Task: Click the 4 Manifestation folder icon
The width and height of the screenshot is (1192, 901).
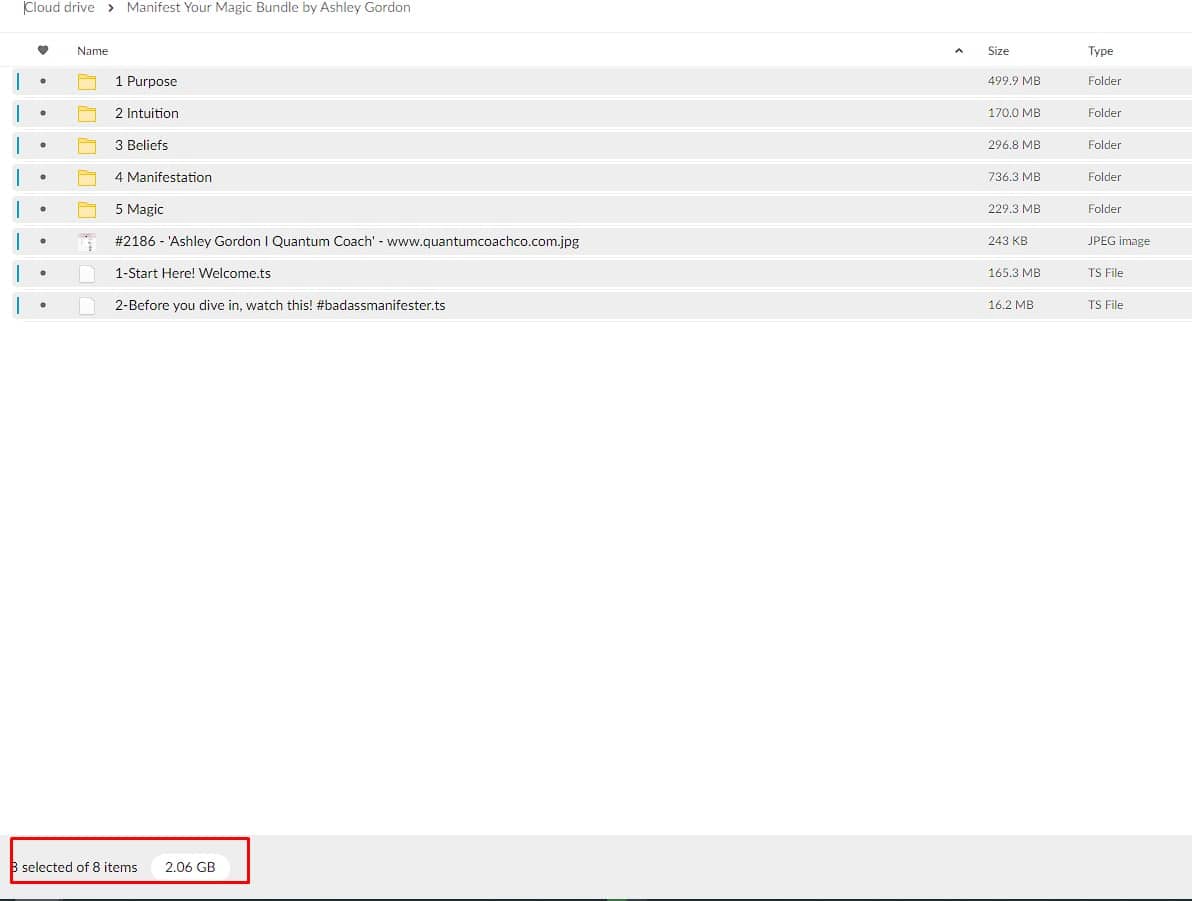Action: (x=87, y=178)
